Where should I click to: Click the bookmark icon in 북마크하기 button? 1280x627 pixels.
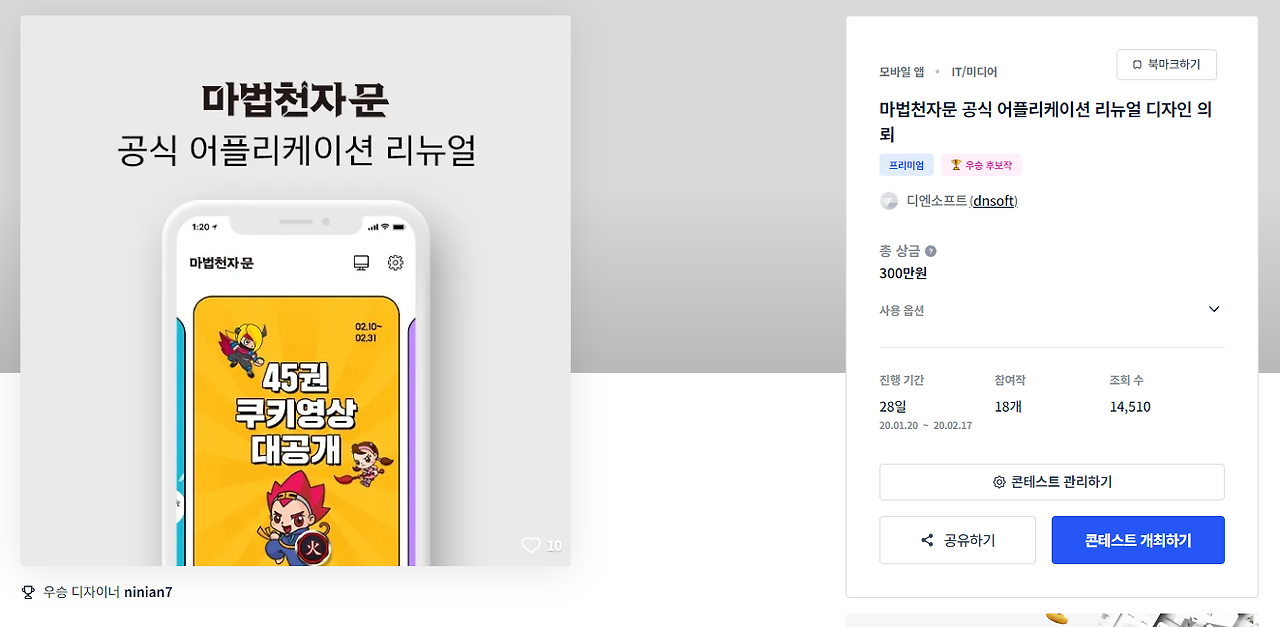point(1137,64)
